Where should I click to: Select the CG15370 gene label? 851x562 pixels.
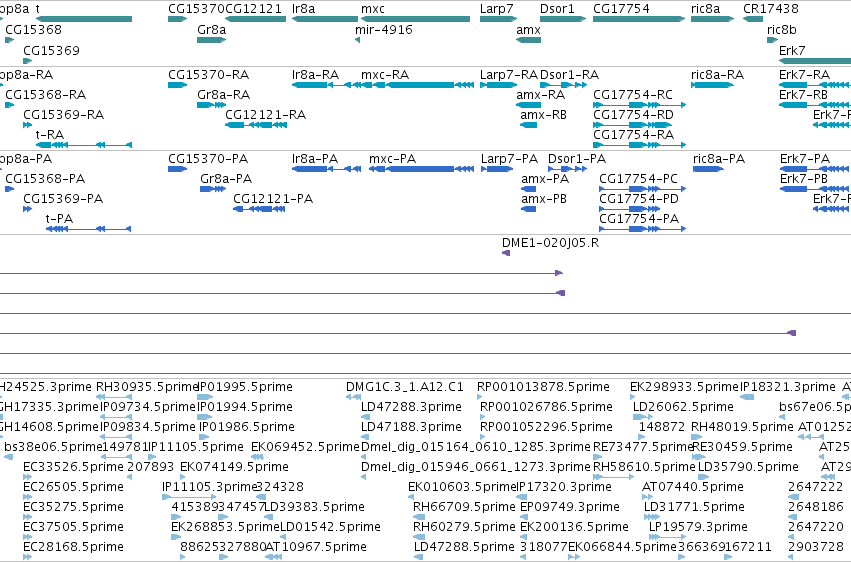(196, 9)
